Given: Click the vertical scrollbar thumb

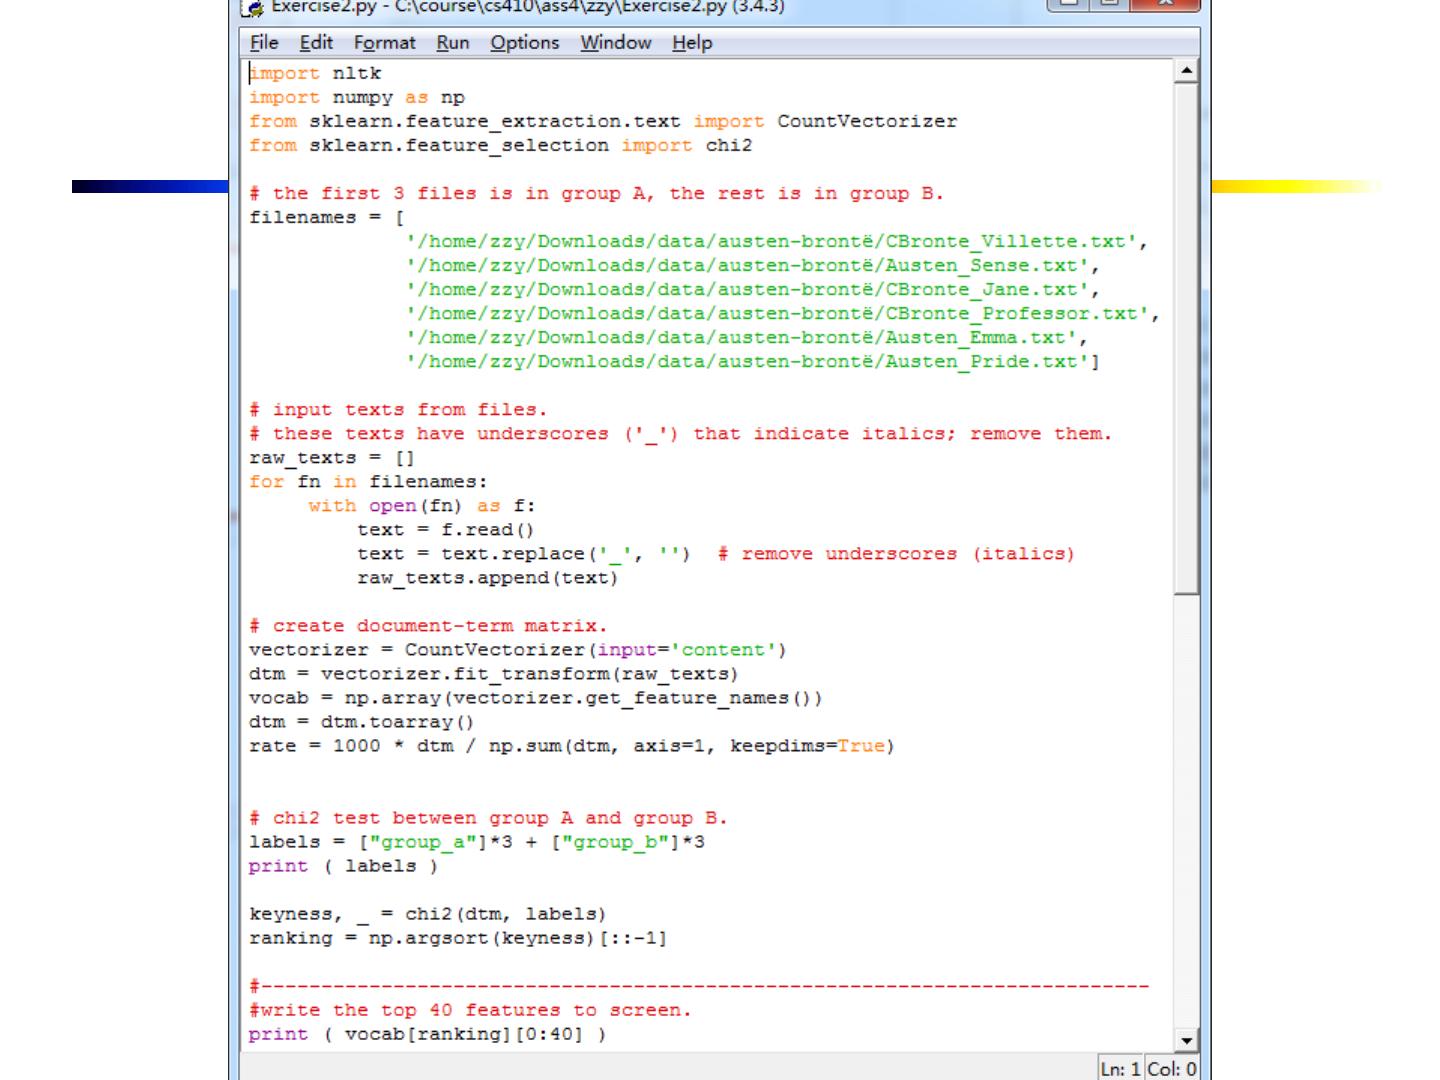Looking at the screenshot, I should pyautogui.click(x=1186, y=338).
